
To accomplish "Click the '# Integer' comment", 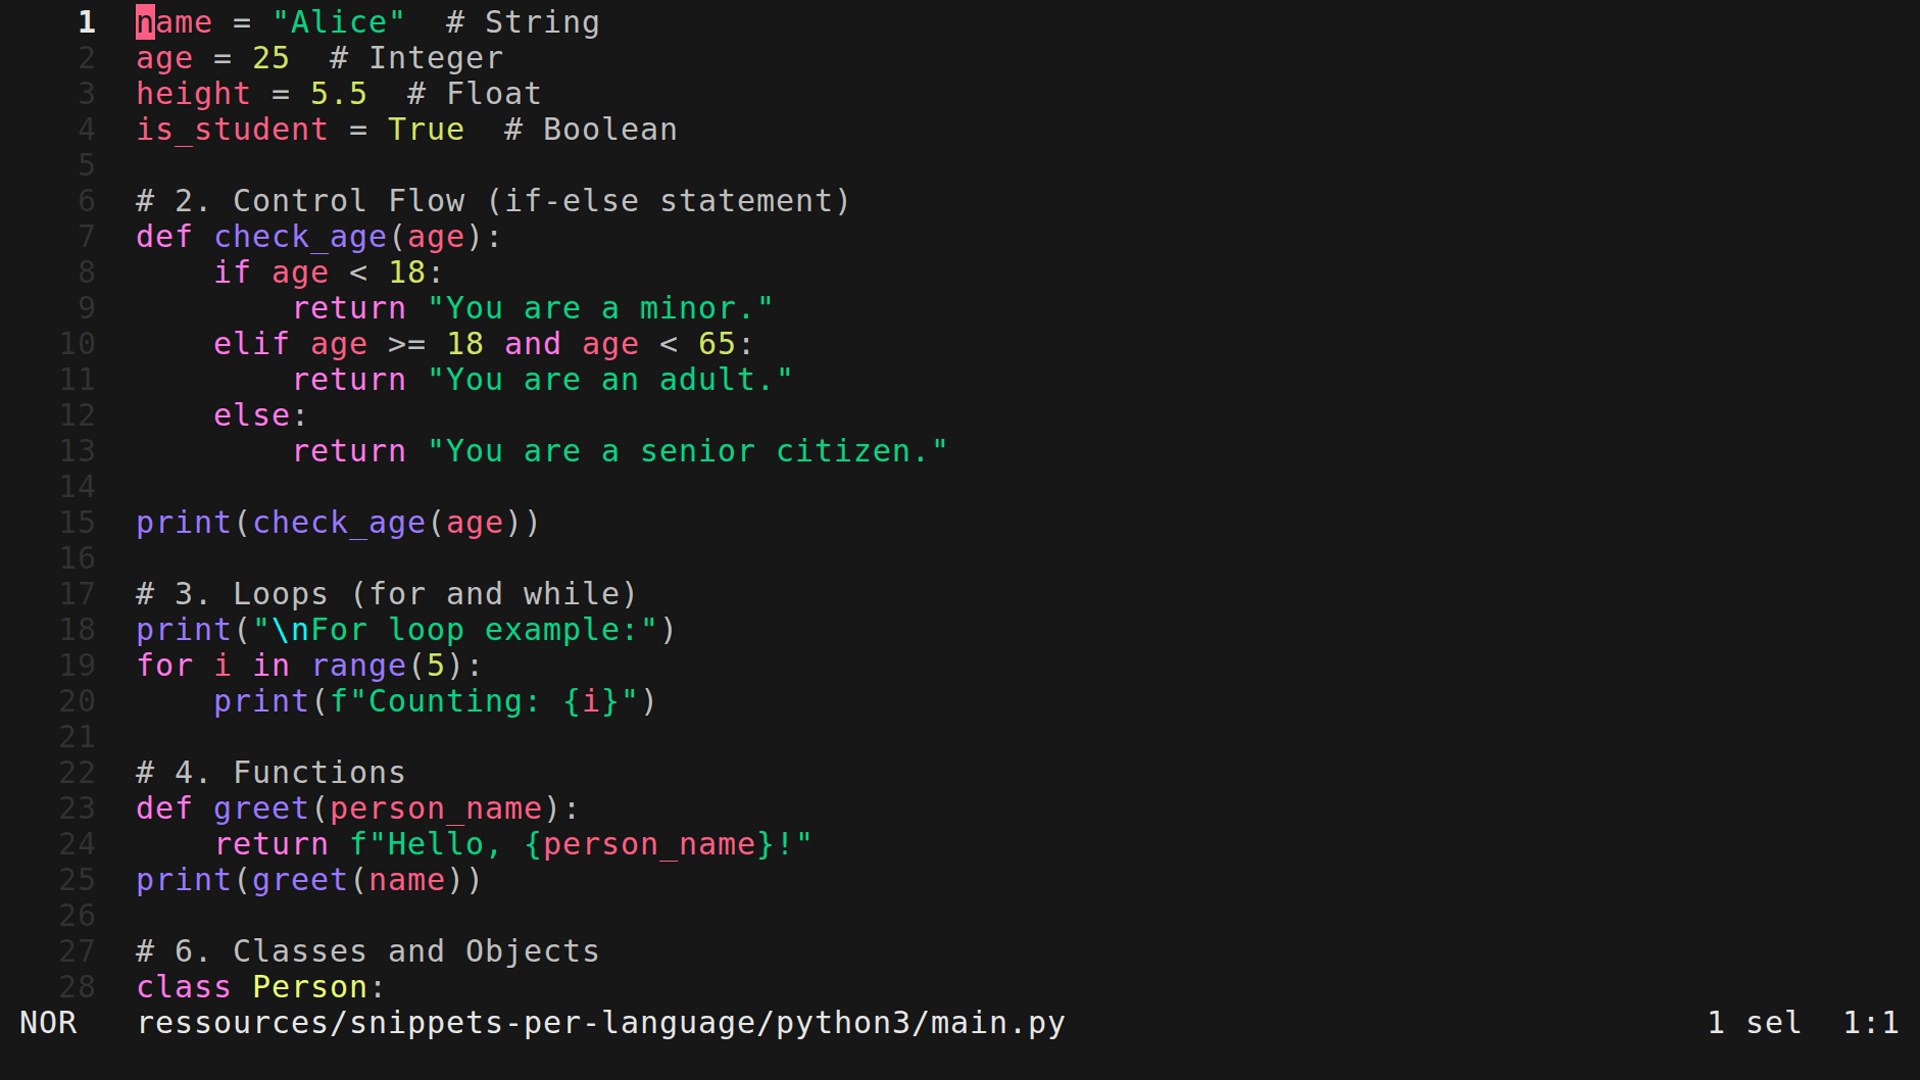I will pos(417,58).
